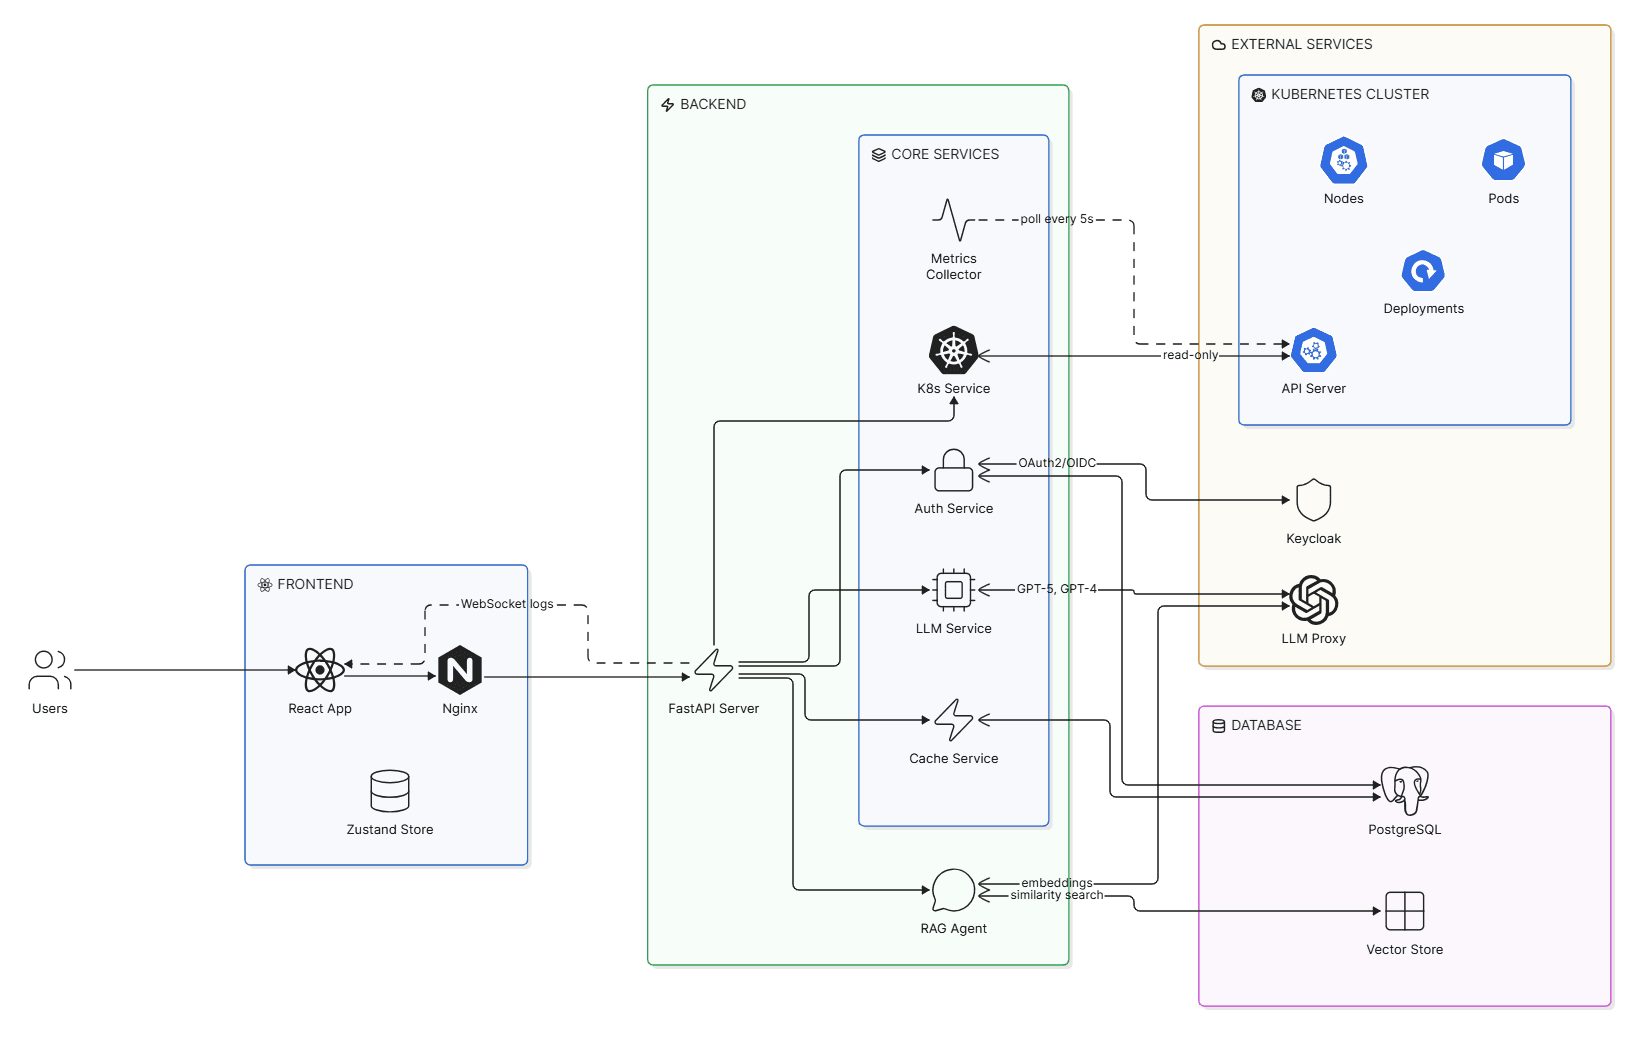Click the 'Vector Store' node label
This screenshot has height=1043, width=1635.
click(1405, 950)
